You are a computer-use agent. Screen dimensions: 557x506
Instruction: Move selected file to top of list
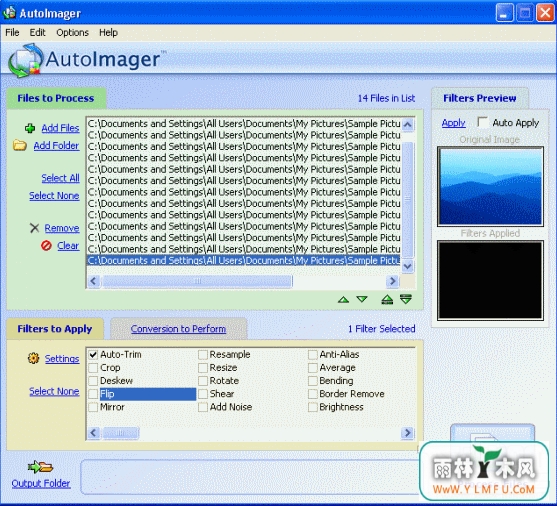387,300
